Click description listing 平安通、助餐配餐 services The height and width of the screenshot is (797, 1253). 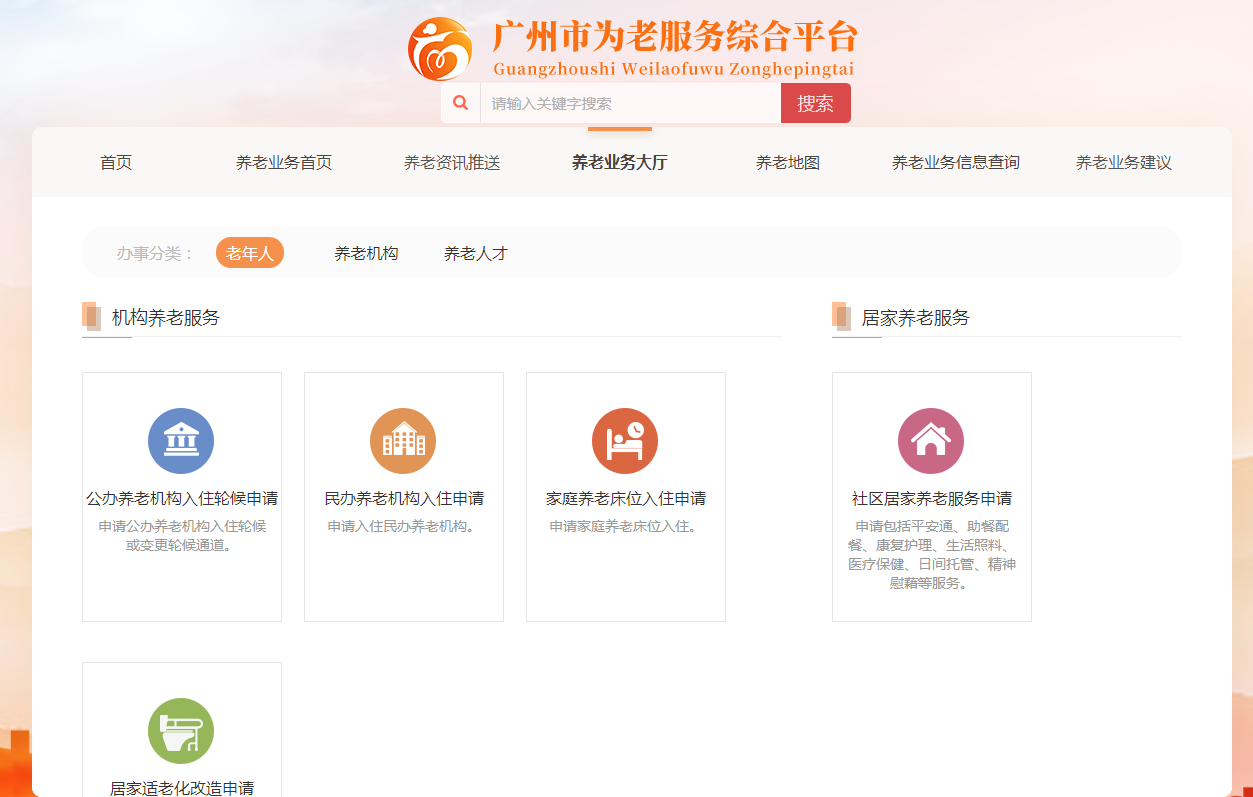tap(932, 554)
